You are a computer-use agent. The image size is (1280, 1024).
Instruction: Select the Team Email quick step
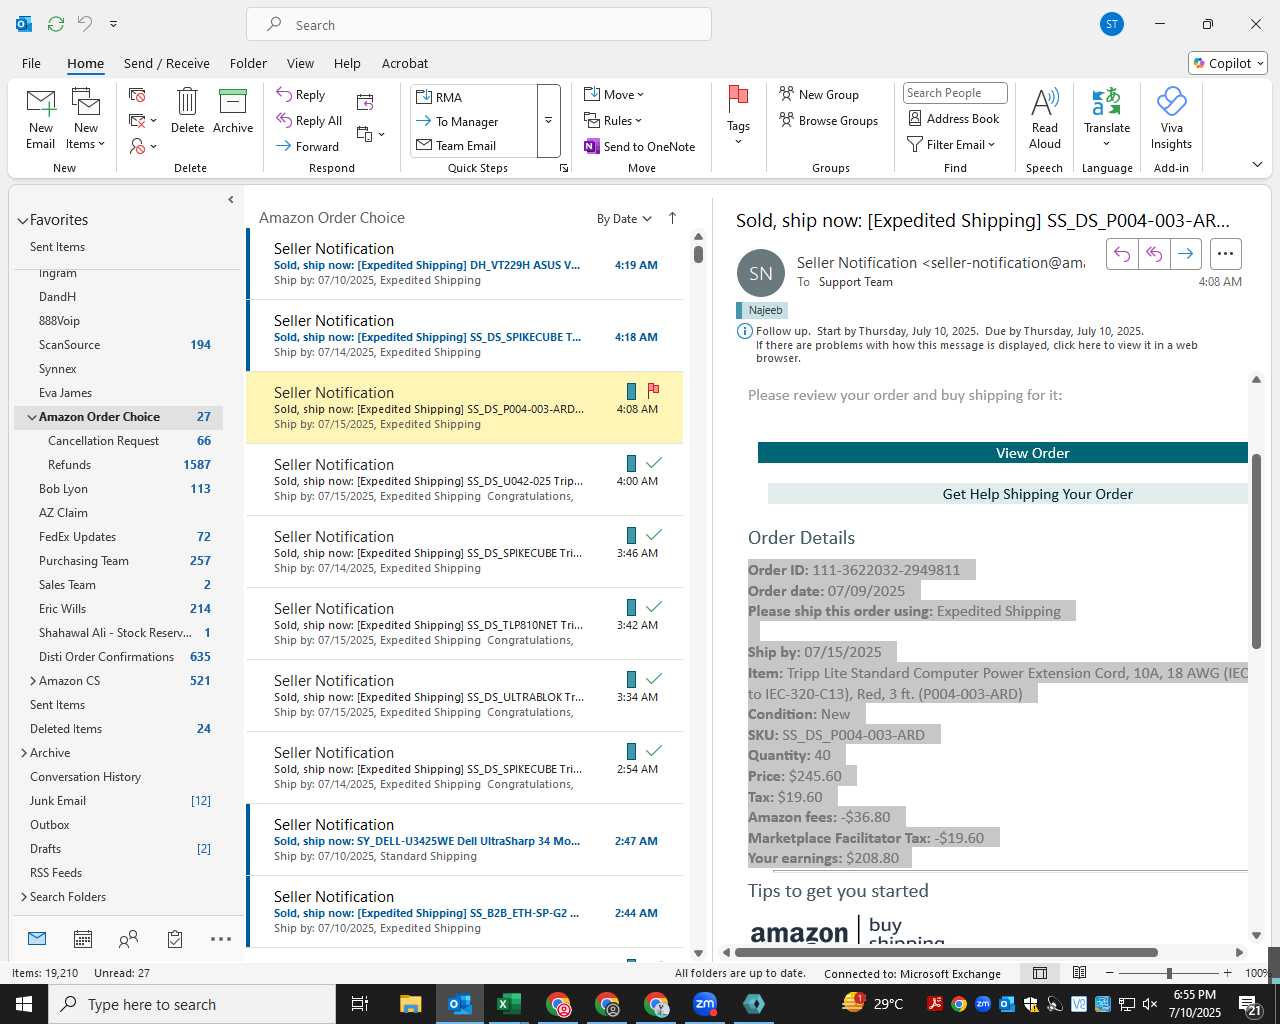(474, 145)
